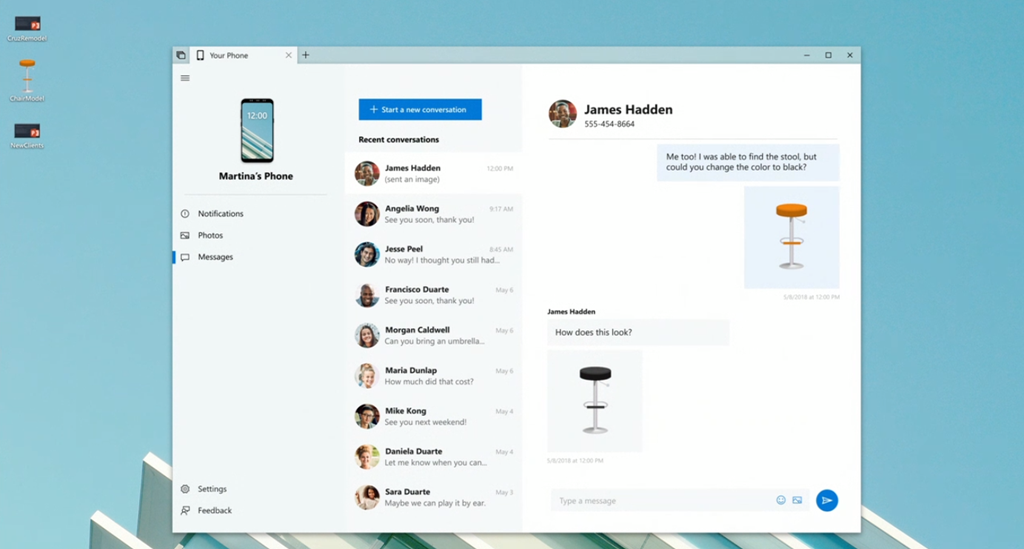The height and width of the screenshot is (549, 1024).
Task: Click the 'Me too! I was able' message bubble
Action: (748, 162)
